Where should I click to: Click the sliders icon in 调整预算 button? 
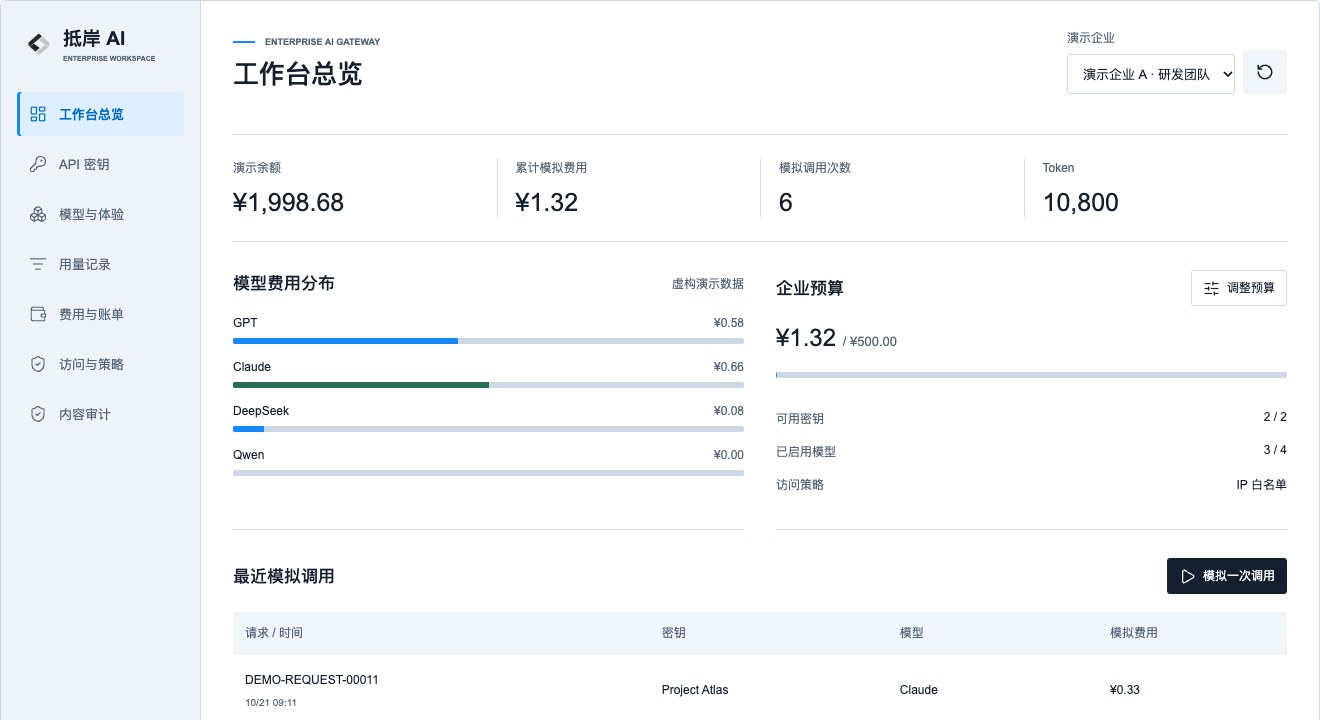(1212, 288)
